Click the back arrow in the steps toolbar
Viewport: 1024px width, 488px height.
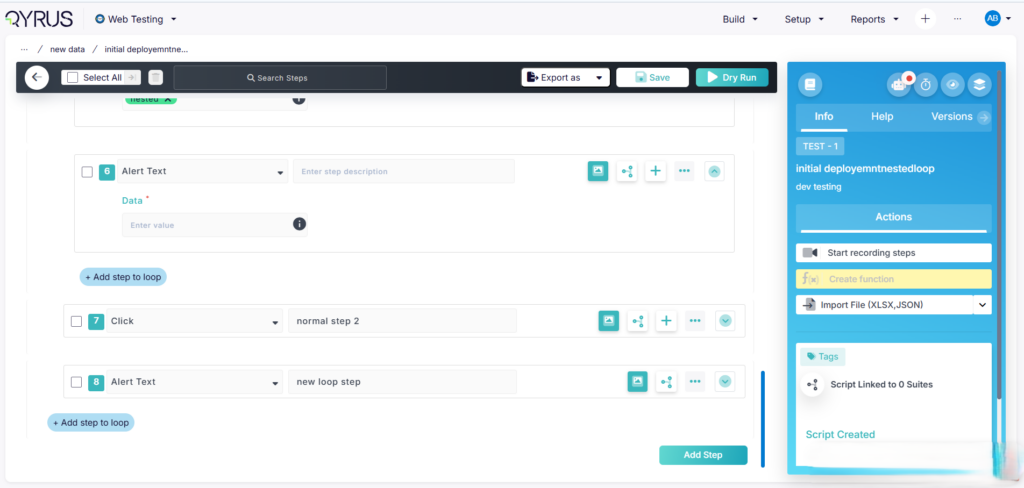tap(37, 77)
